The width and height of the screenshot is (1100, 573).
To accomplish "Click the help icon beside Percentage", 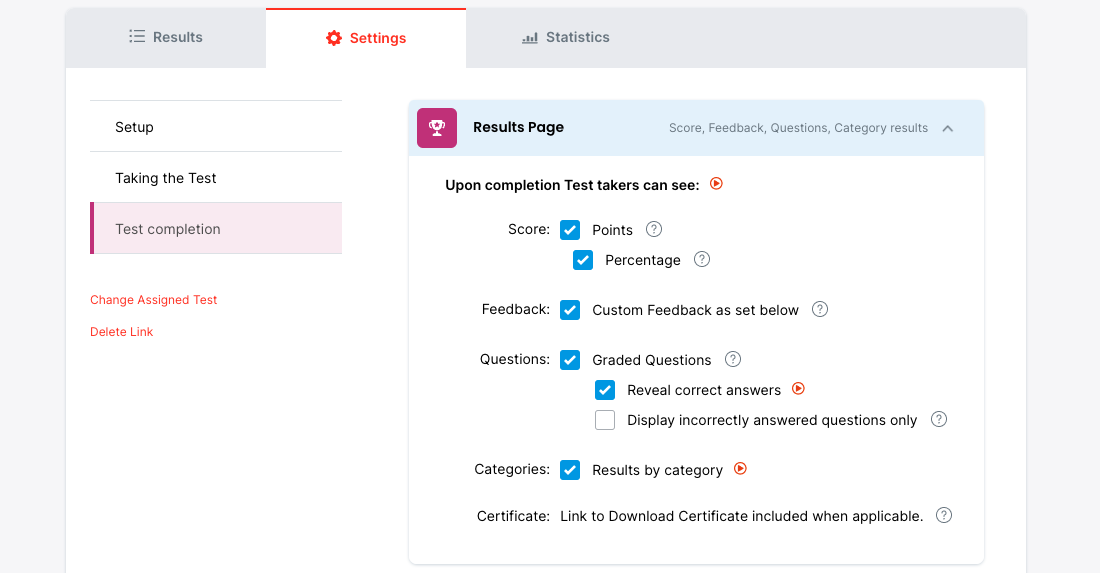I will (702, 259).
